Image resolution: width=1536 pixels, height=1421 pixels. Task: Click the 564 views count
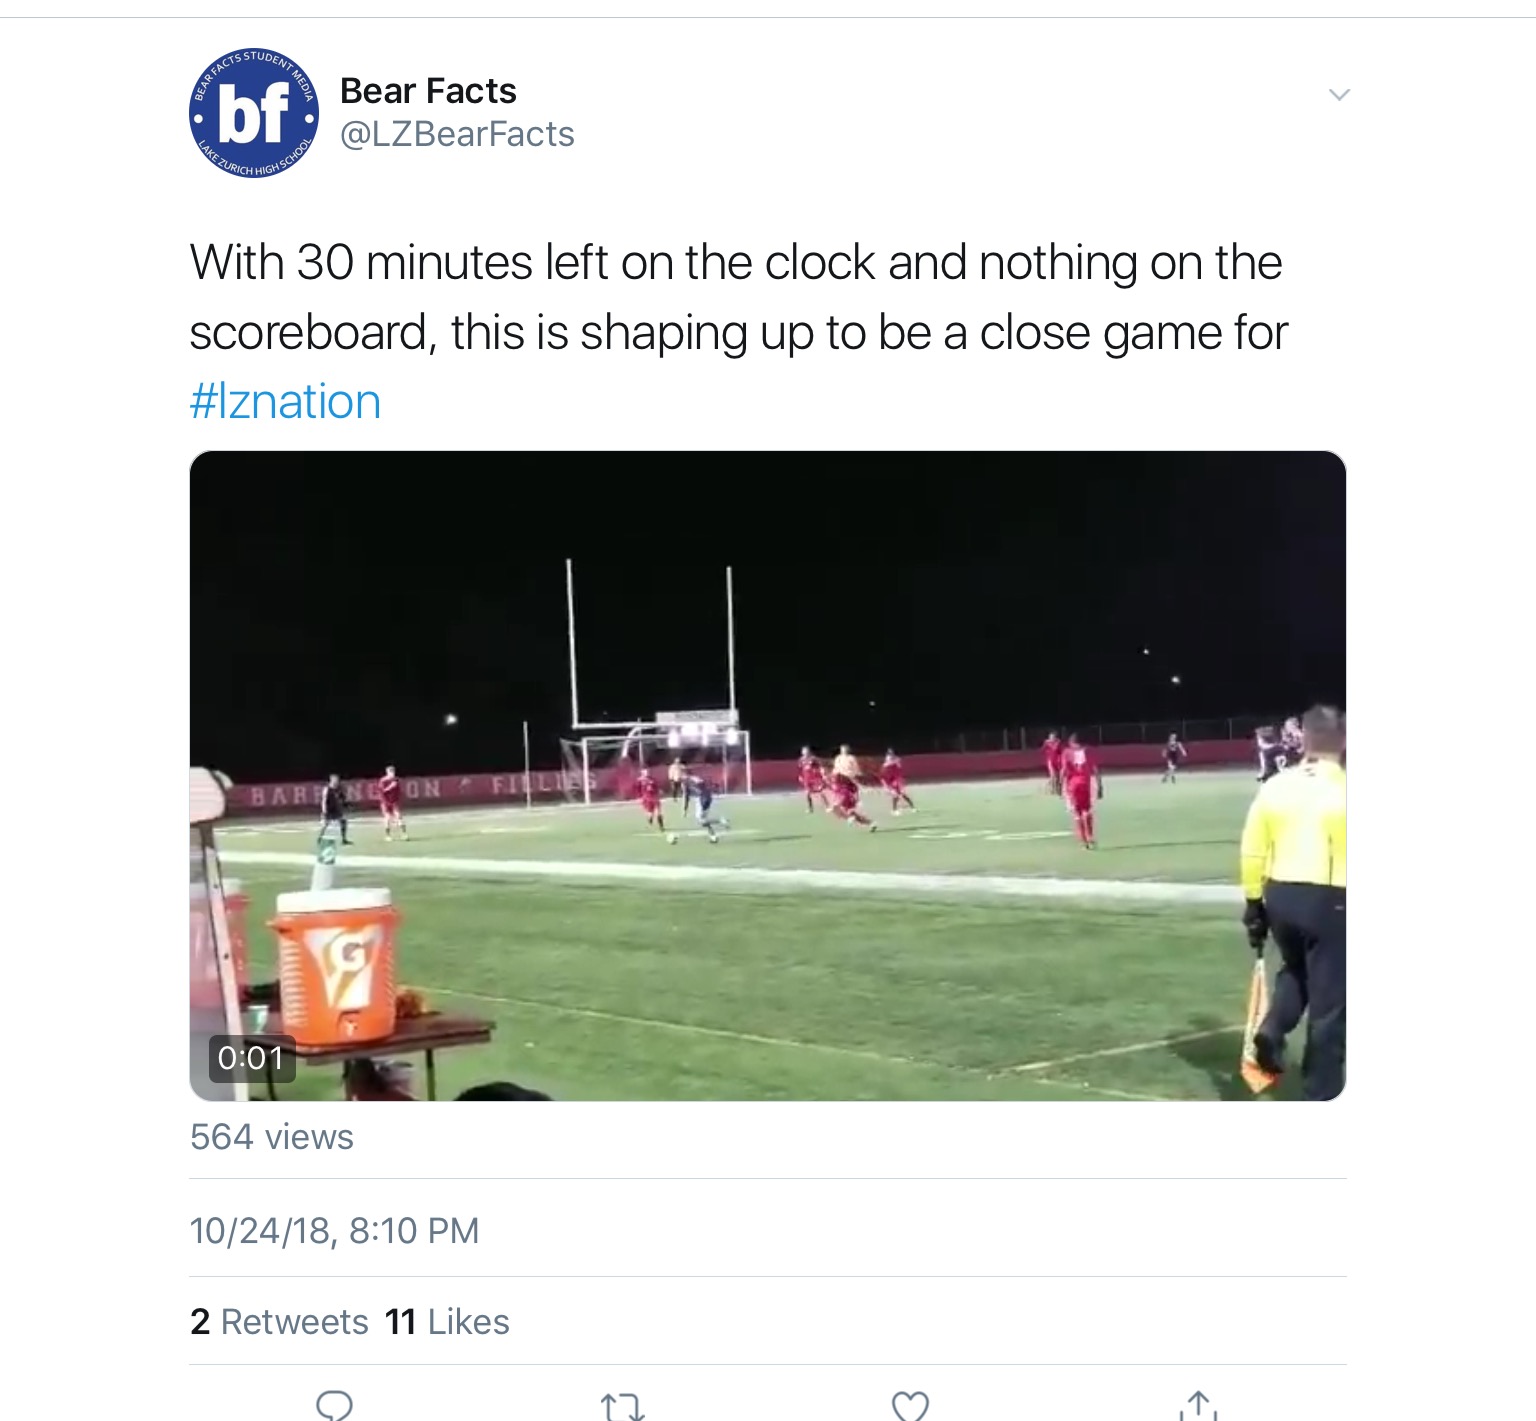click(x=271, y=1137)
